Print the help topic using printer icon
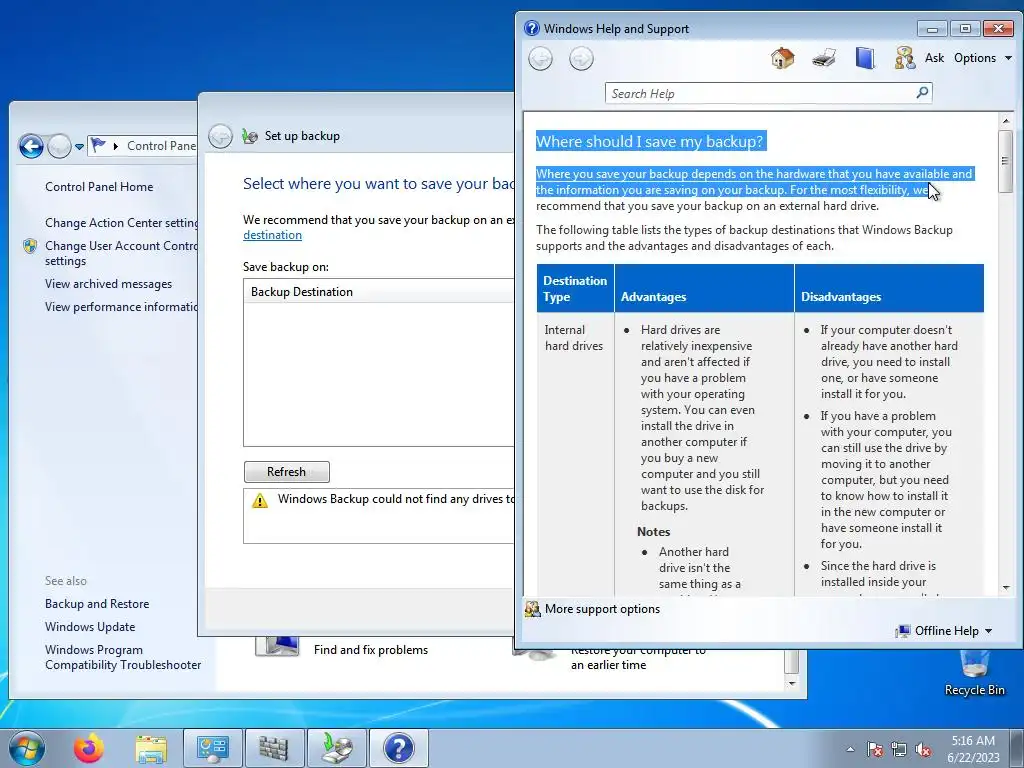1024x768 pixels. 824,58
